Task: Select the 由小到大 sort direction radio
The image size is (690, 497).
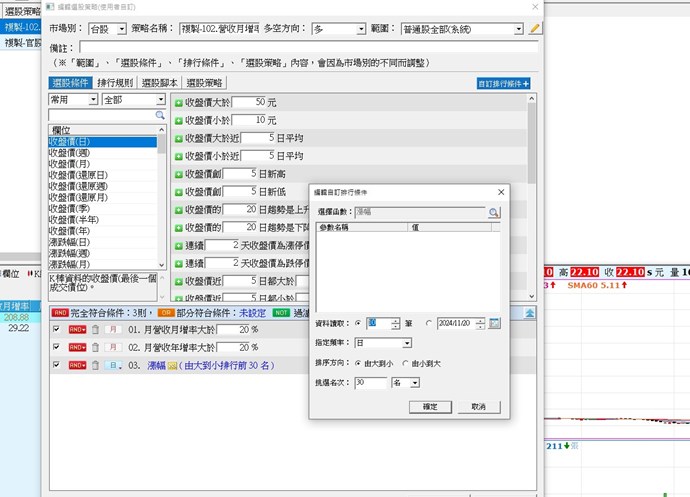Action: click(x=404, y=363)
